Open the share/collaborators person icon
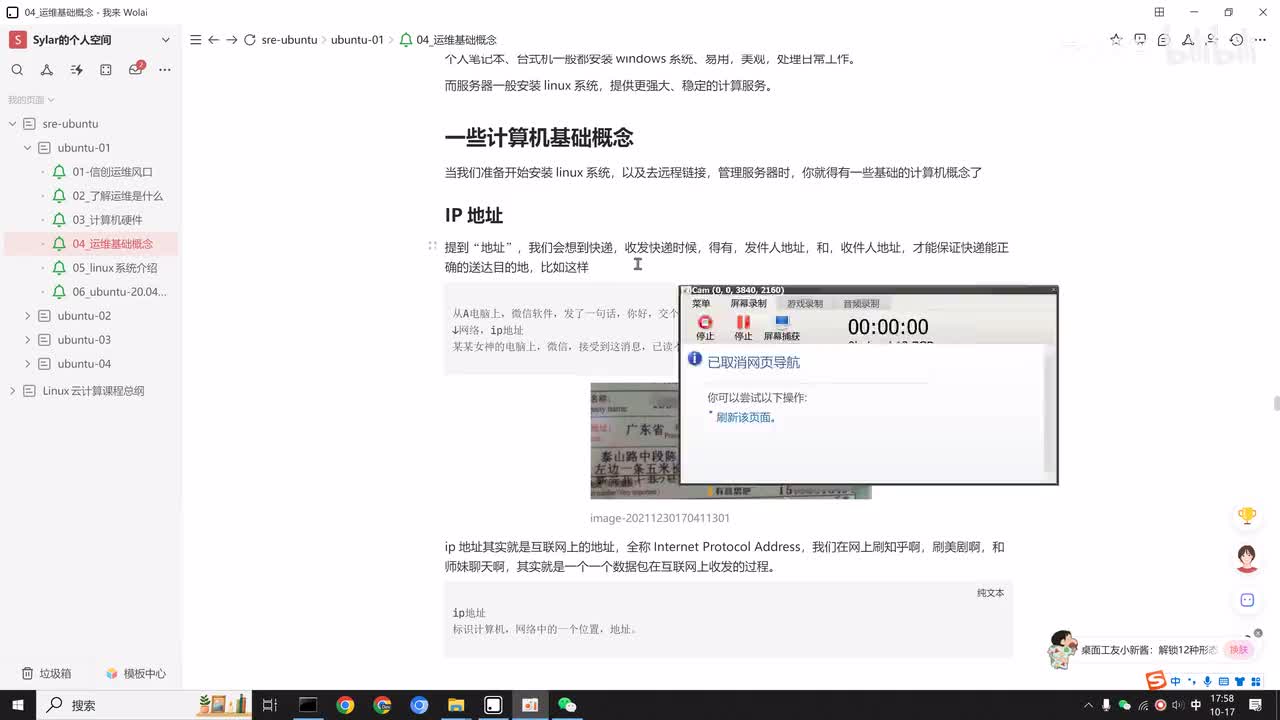The height and width of the screenshot is (720, 1280). pyautogui.click(x=1212, y=40)
